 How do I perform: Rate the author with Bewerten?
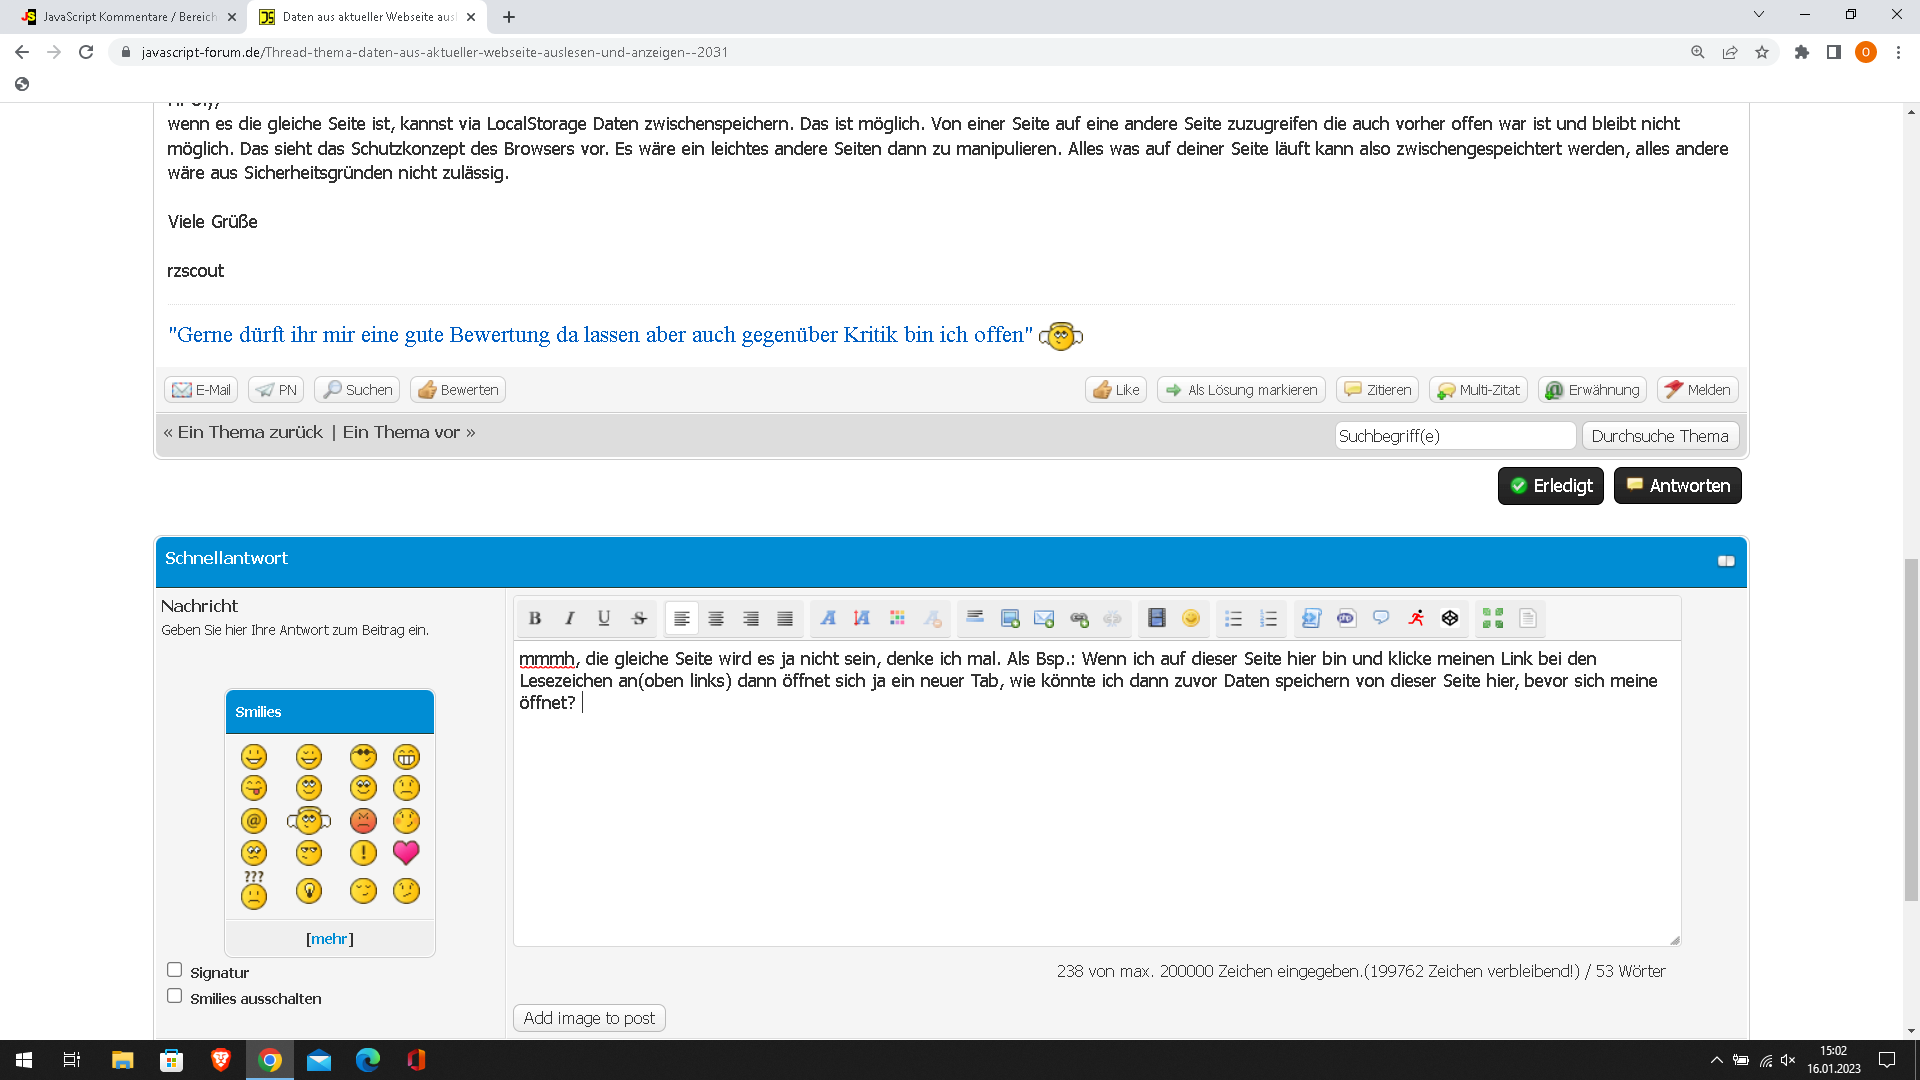click(x=458, y=390)
